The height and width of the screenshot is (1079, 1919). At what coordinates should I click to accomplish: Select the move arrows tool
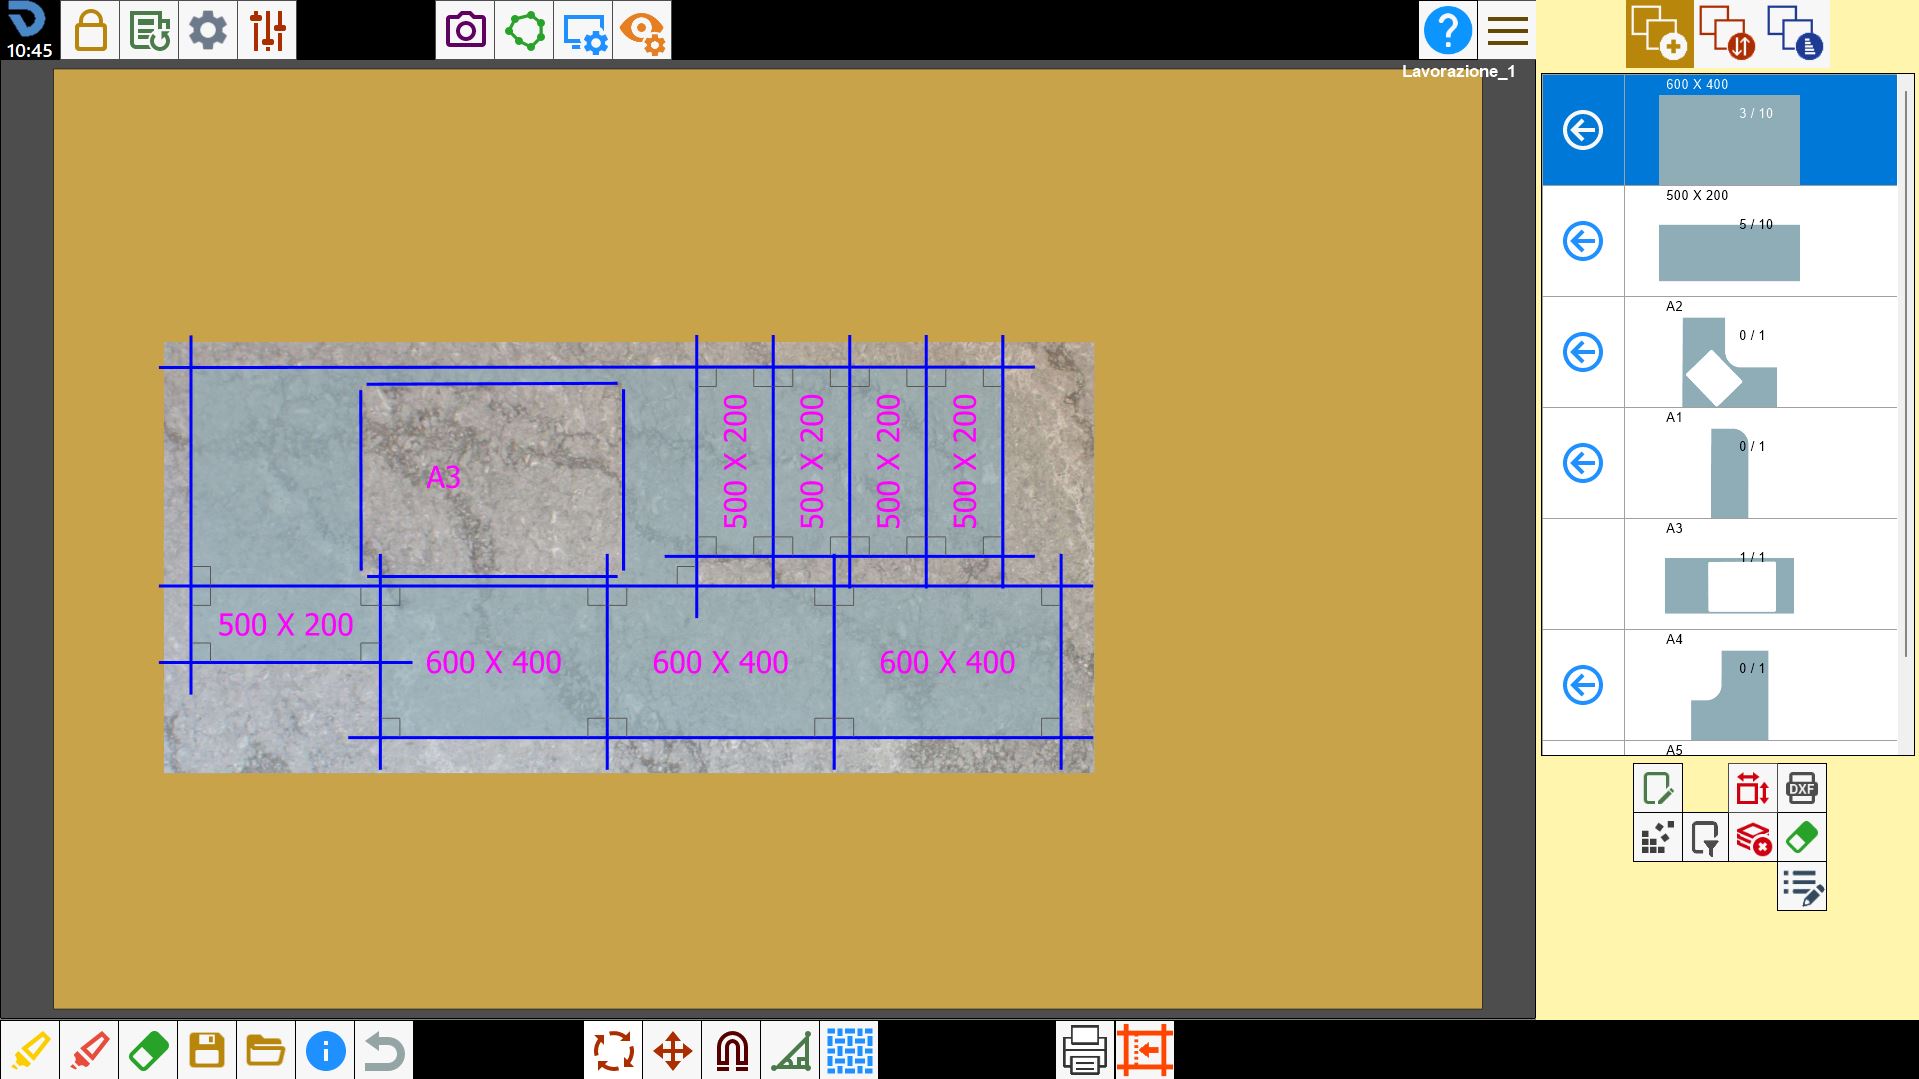pos(672,1050)
